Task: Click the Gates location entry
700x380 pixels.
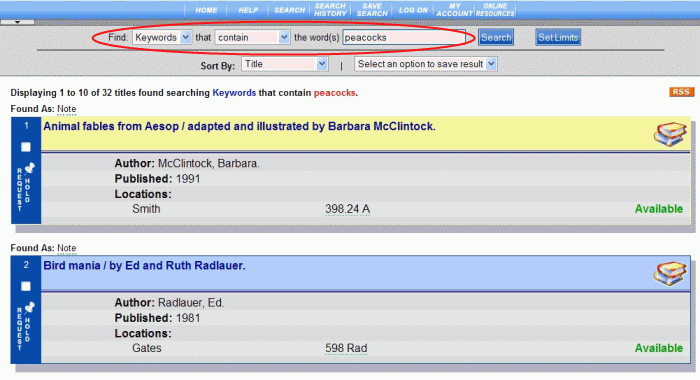Action: pyautogui.click(x=146, y=348)
